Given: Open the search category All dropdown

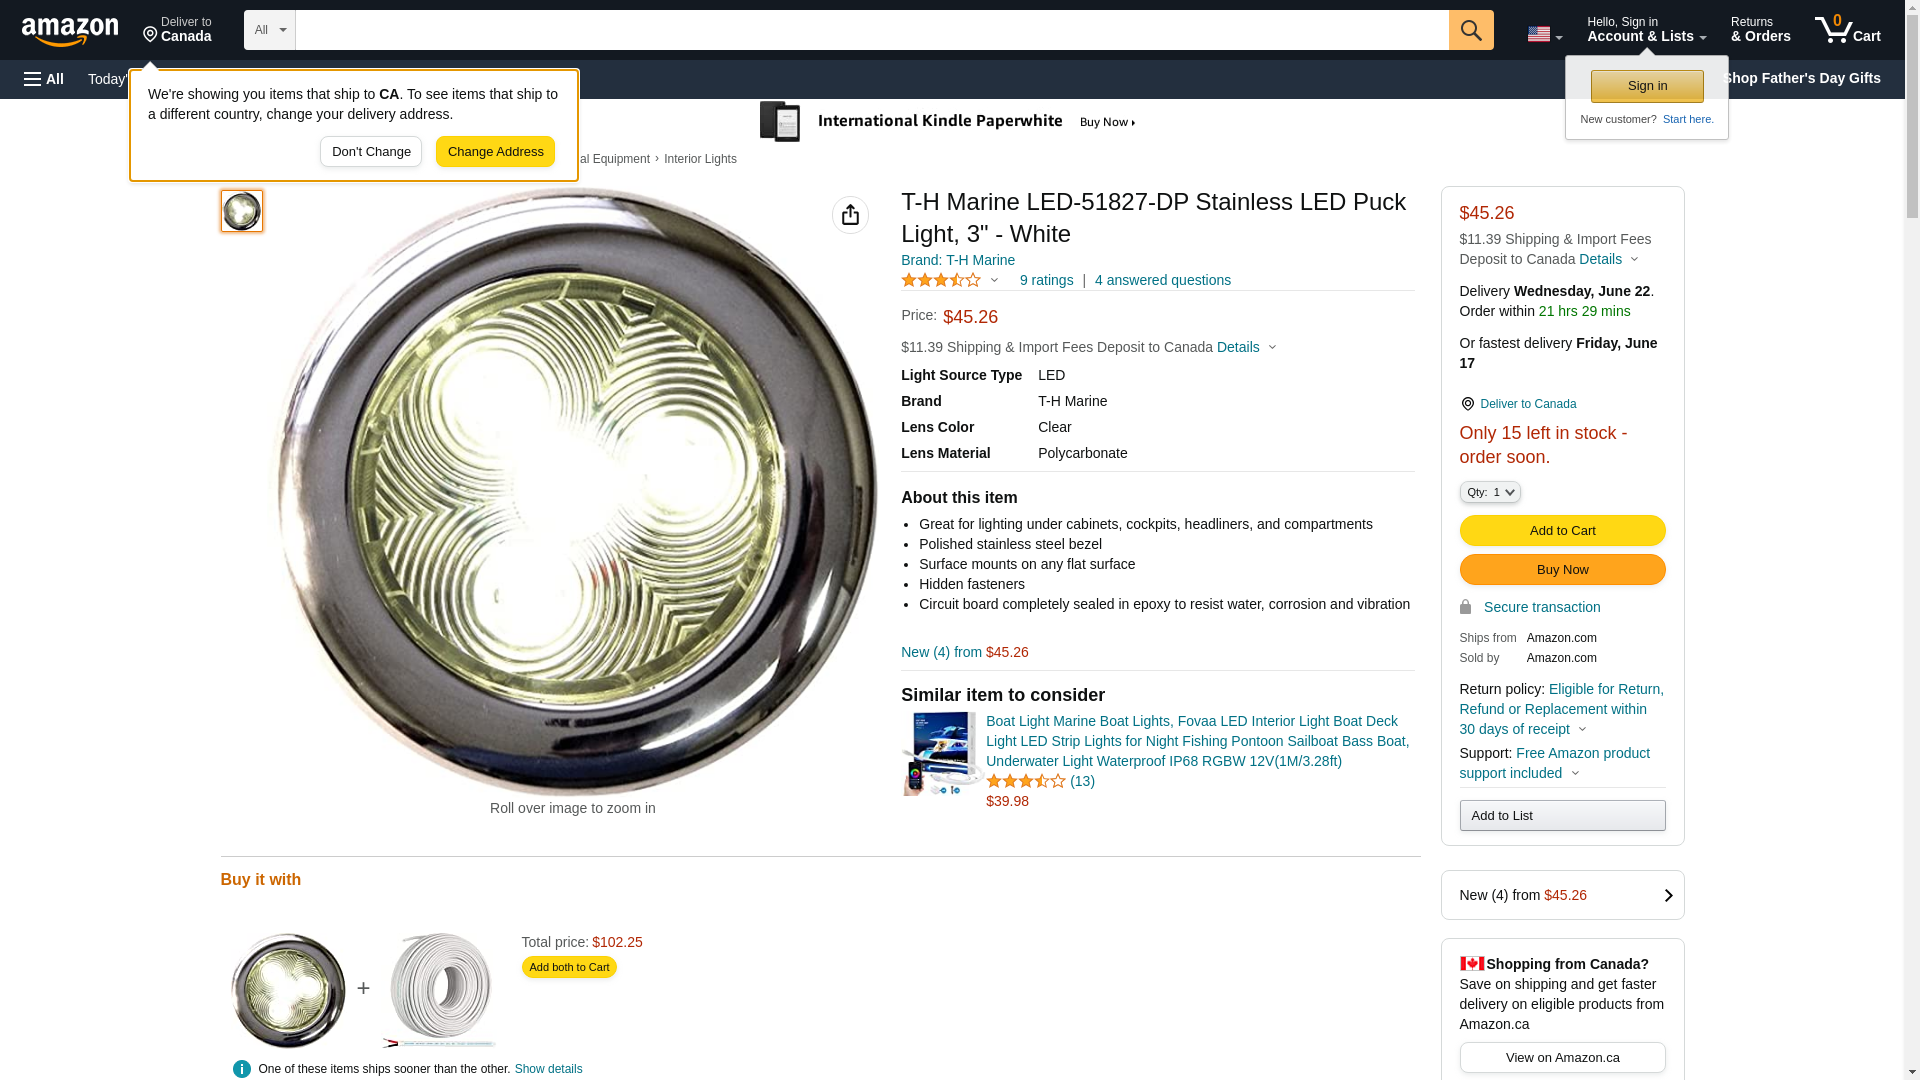Looking at the screenshot, I should [269, 30].
